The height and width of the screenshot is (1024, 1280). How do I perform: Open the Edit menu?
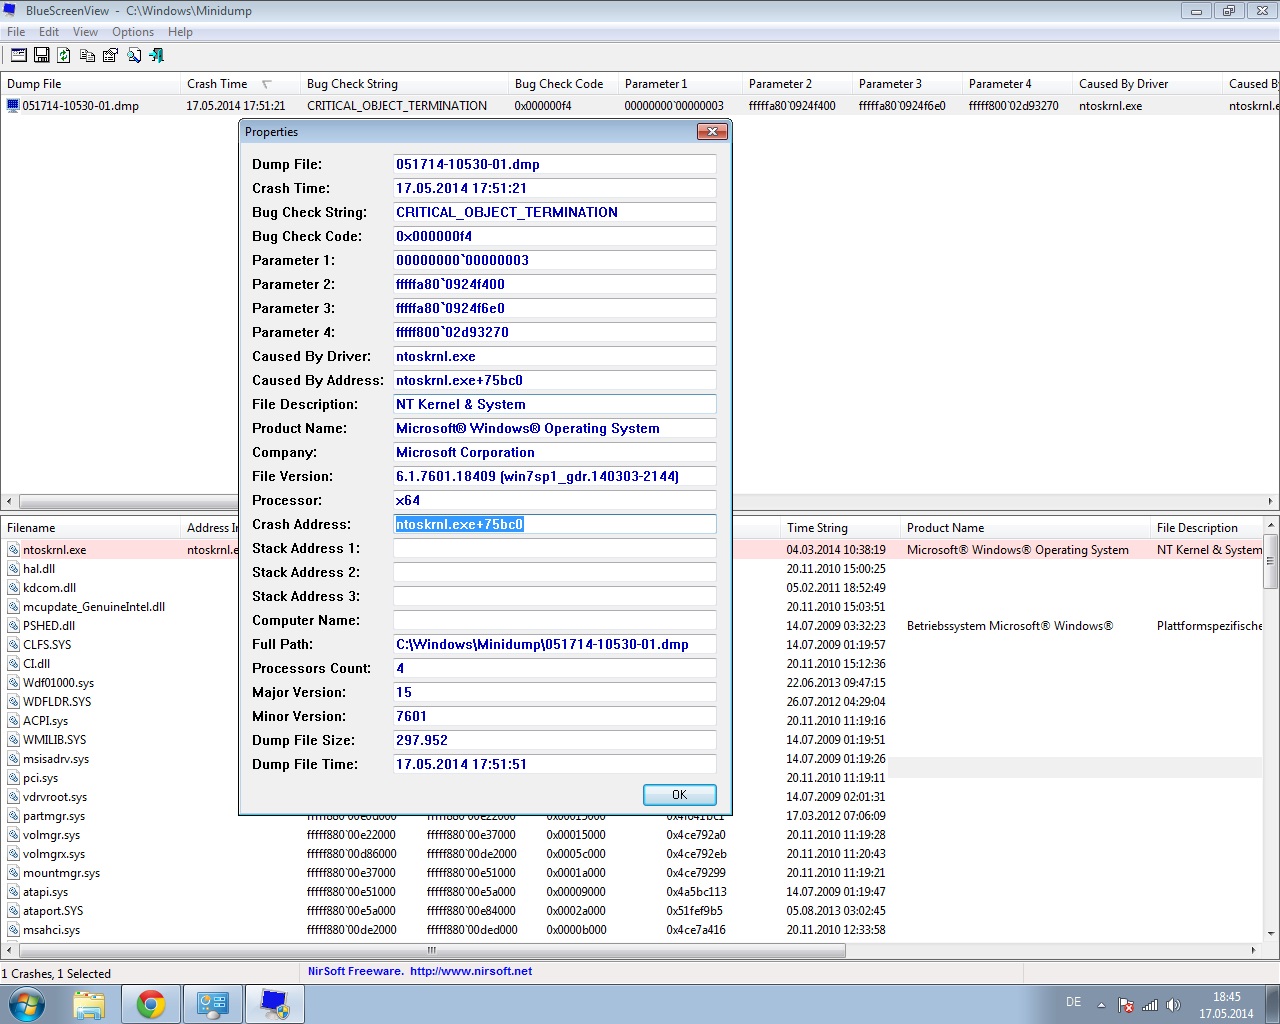(x=49, y=32)
